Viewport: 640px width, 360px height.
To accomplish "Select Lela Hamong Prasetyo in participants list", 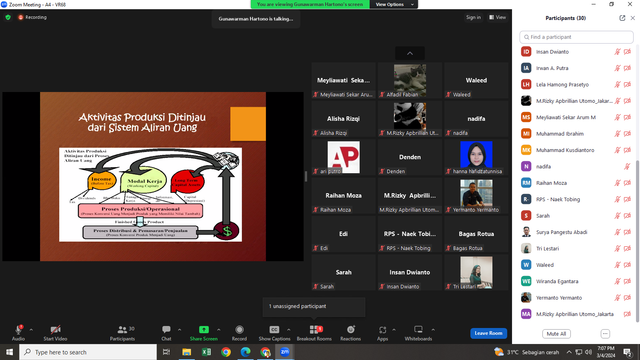I will 576,84.
